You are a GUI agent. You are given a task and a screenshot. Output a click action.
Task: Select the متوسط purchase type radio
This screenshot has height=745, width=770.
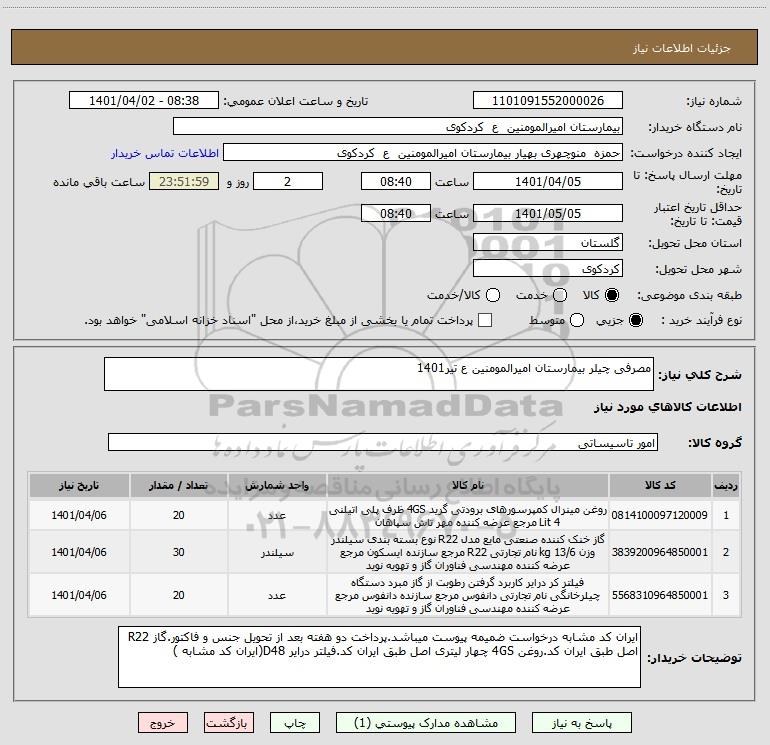577,320
